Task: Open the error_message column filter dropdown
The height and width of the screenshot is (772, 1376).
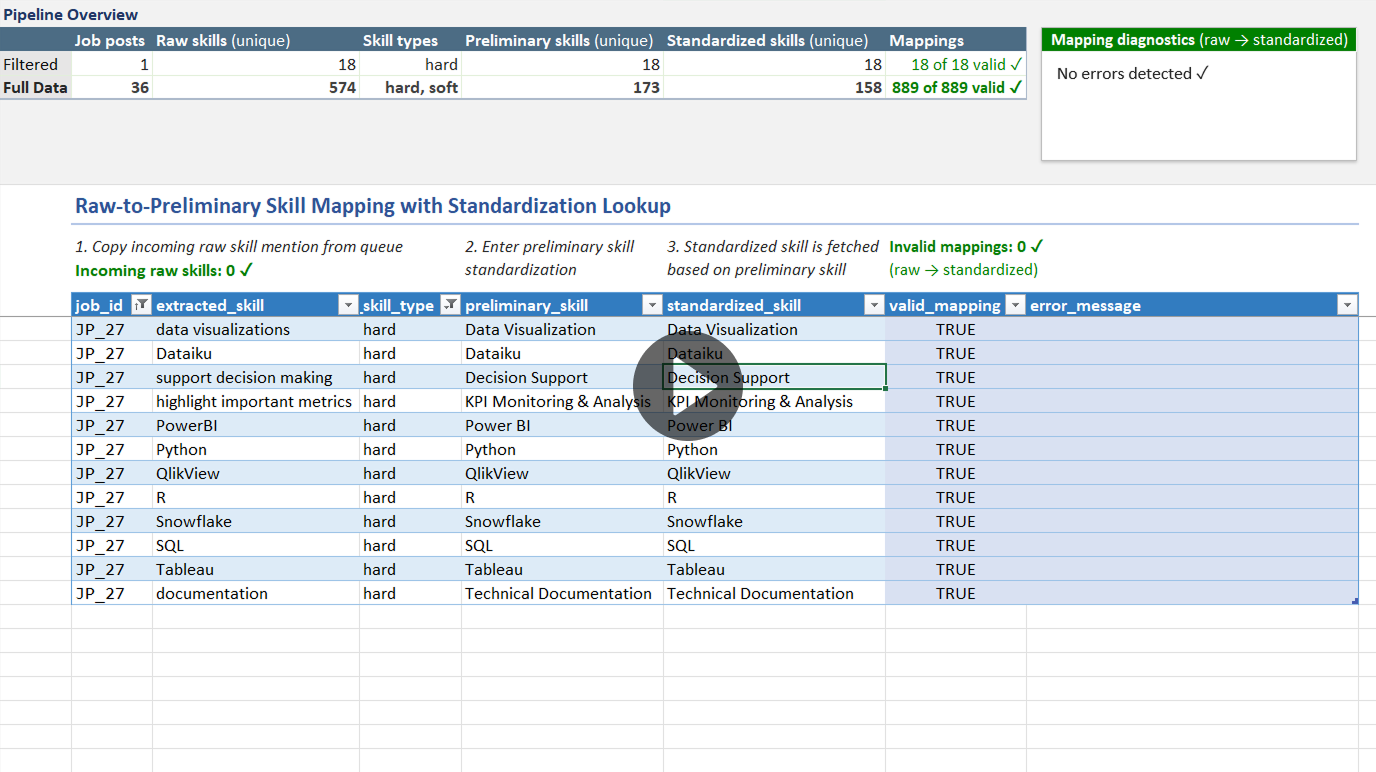Action: click(1347, 305)
